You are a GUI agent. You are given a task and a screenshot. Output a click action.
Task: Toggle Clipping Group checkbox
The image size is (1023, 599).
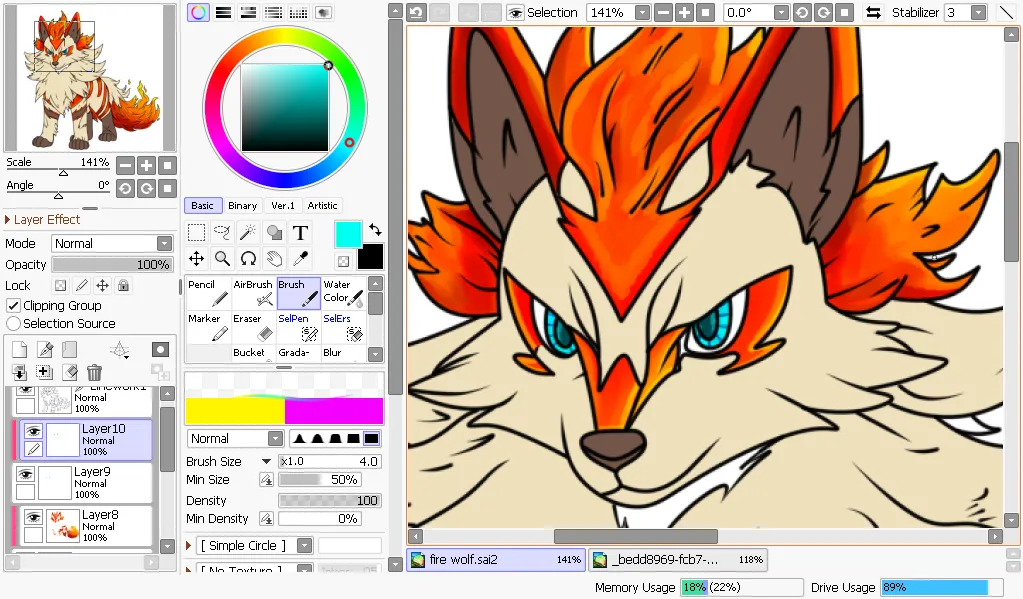(13, 305)
